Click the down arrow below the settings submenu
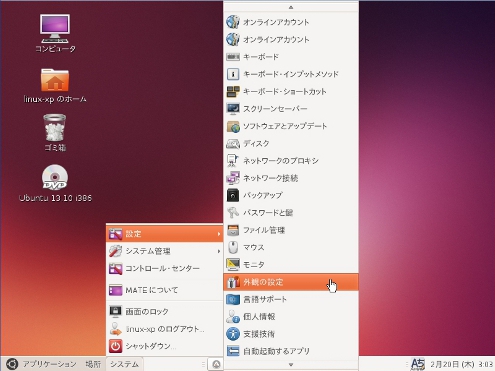 click(291, 365)
